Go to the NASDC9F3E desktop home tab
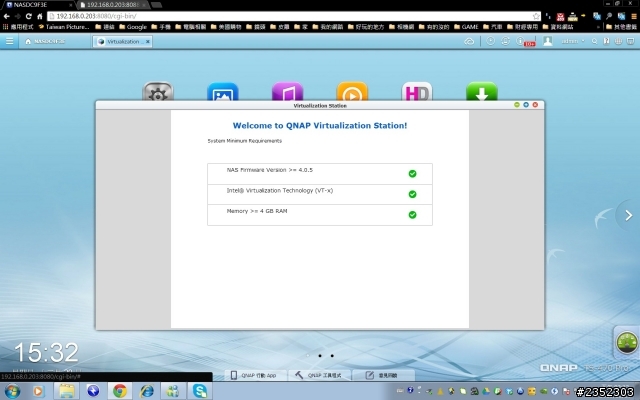 click(x=45, y=41)
